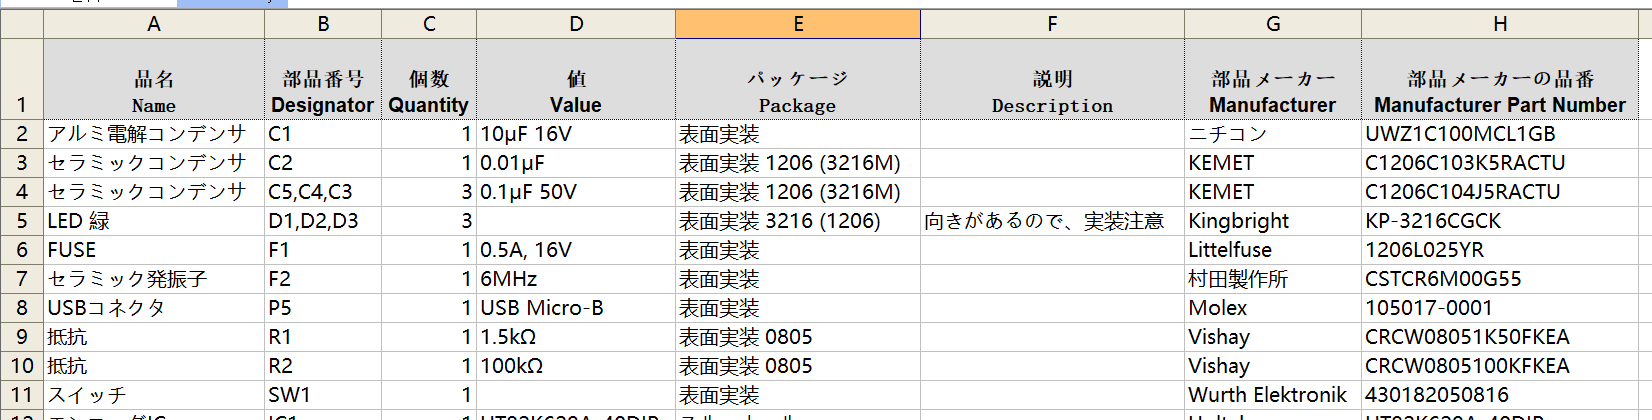
Task: Select column C header
Action: click(x=429, y=24)
